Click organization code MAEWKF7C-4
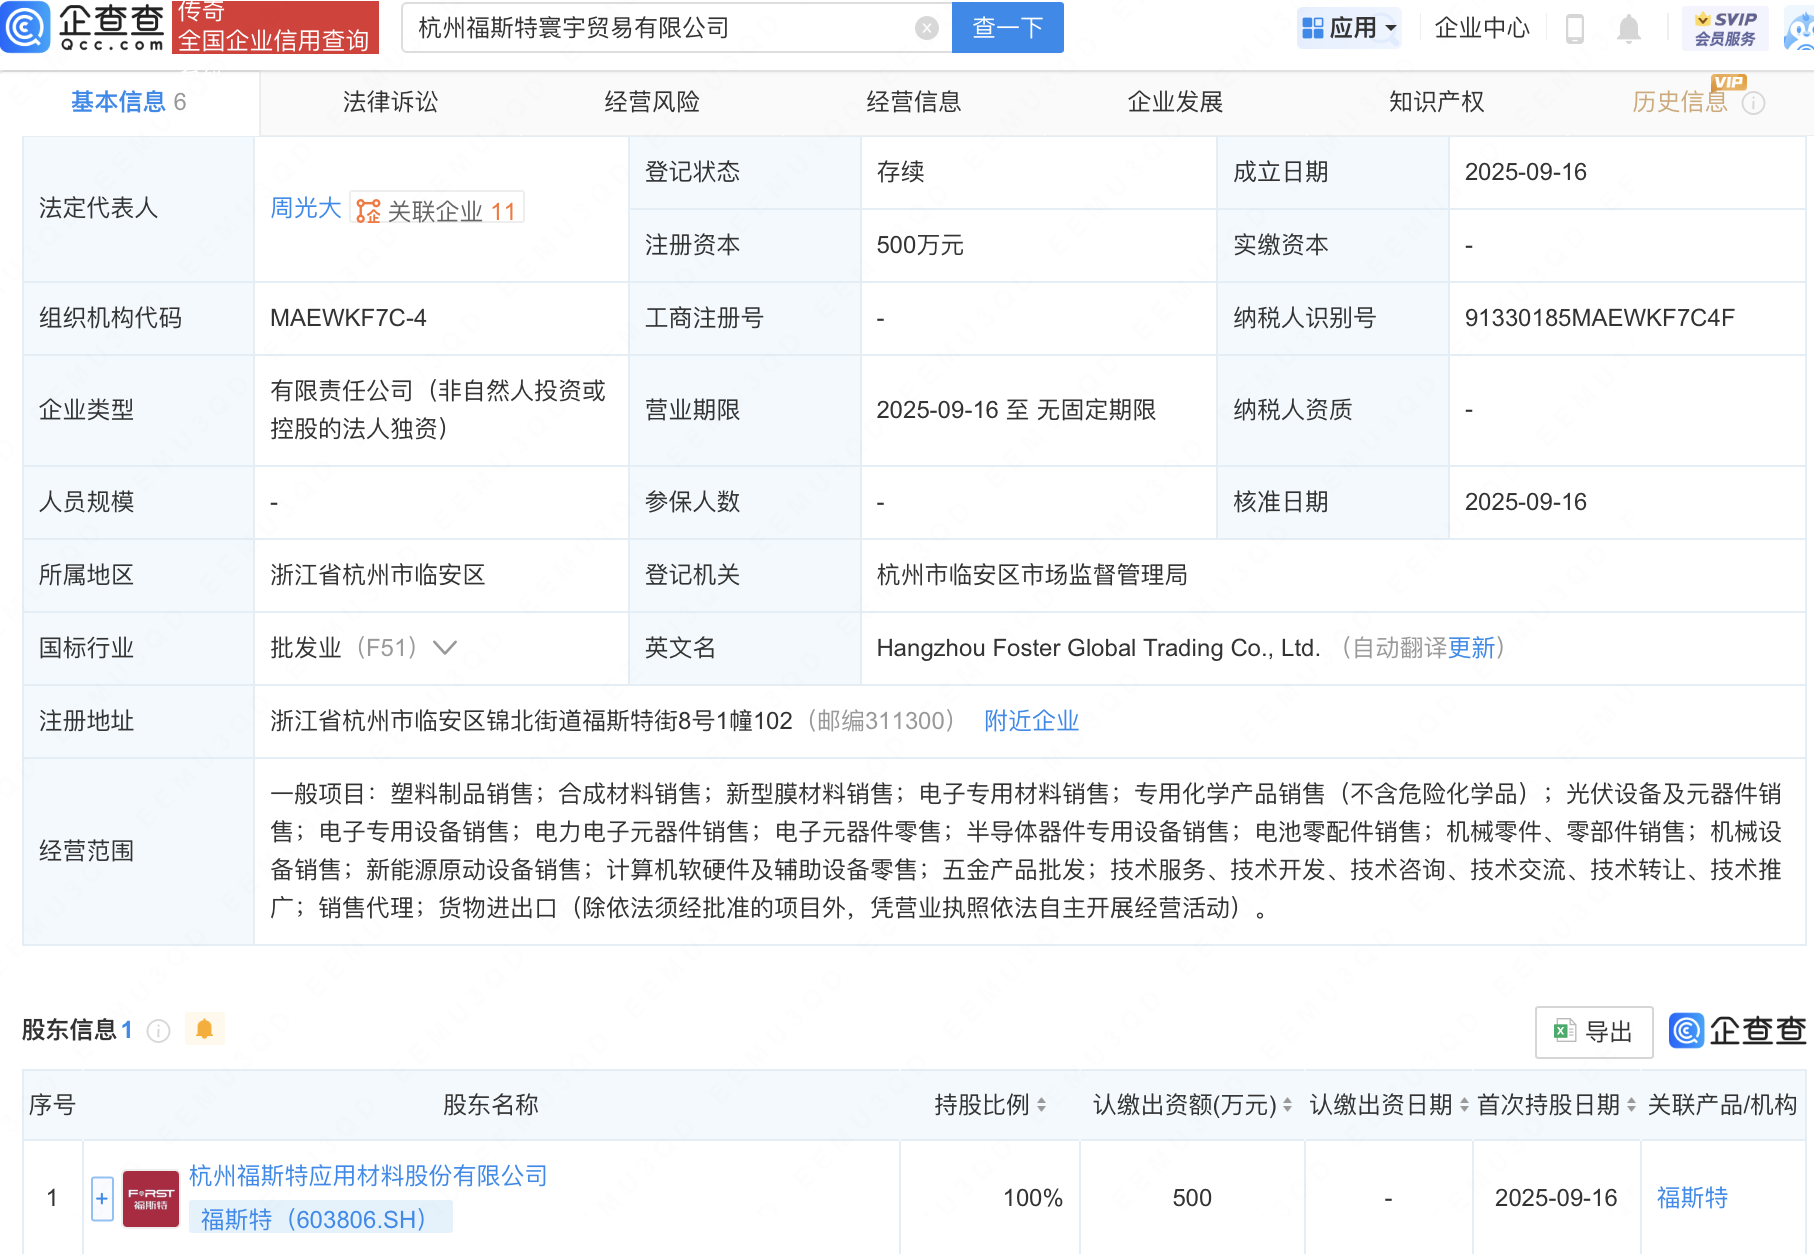Image resolution: width=1814 pixels, height=1254 pixels. point(348,318)
